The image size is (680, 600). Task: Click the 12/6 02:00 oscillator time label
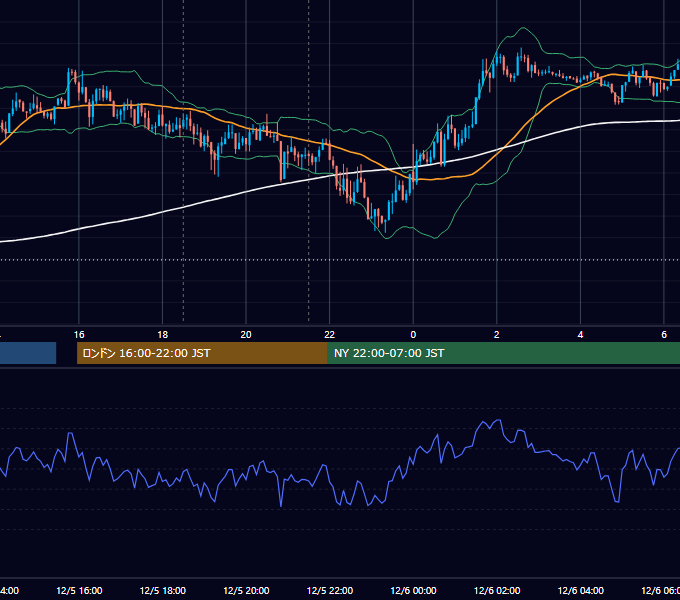pyautogui.click(x=497, y=591)
